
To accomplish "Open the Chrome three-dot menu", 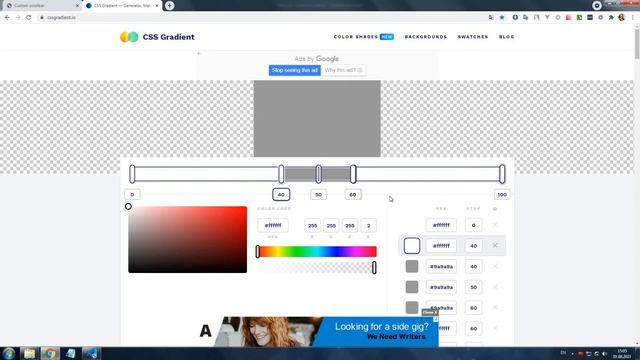I will (x=633, y=18).
